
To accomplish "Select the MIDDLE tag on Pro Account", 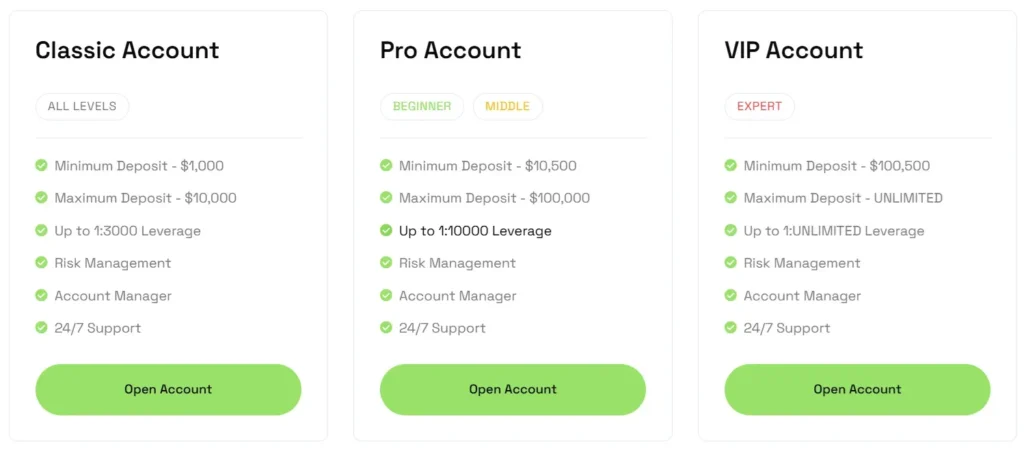I will click(508, 106).
